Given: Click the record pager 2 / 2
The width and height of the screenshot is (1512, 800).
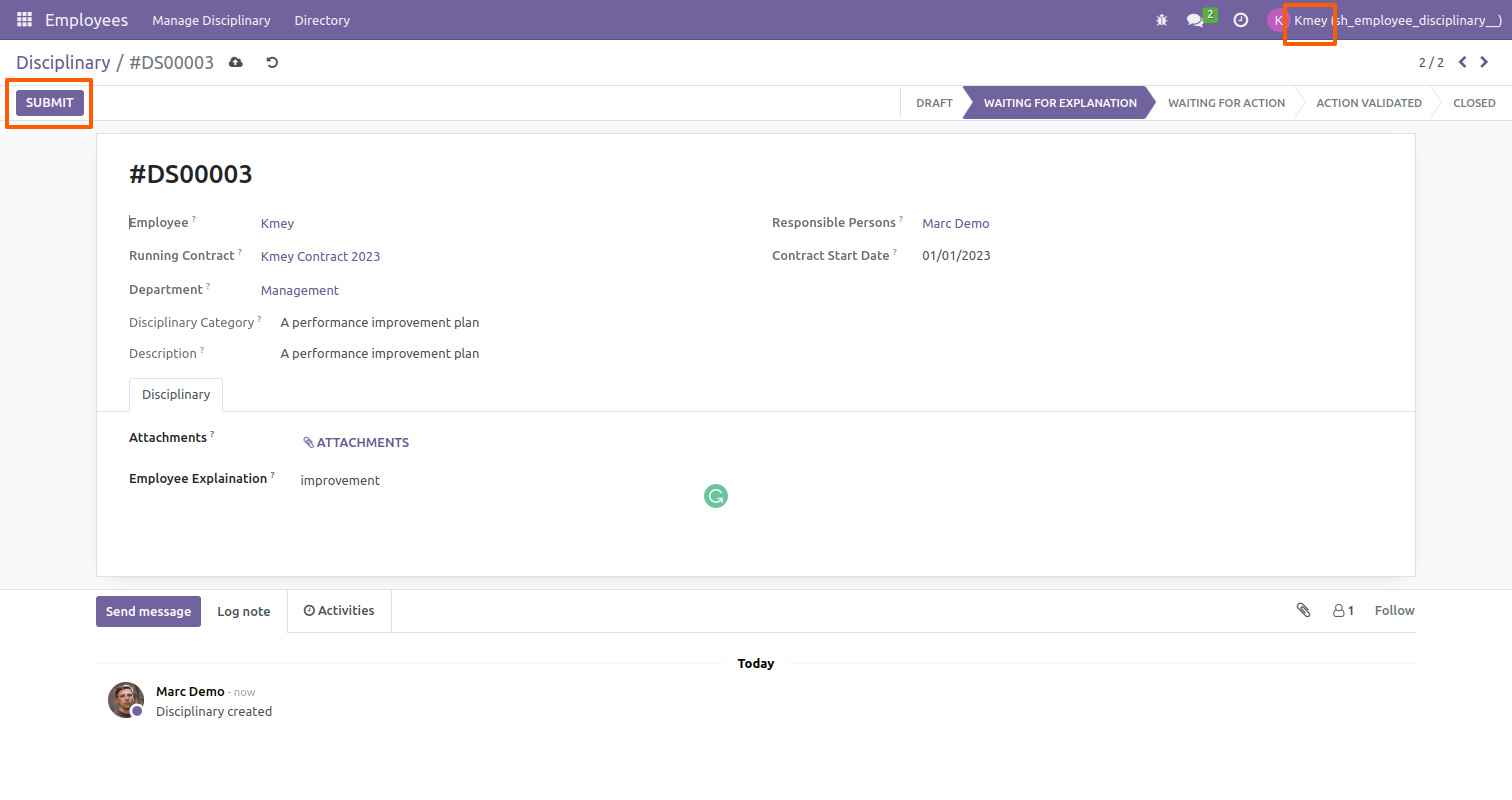Looking at the screenshot, I should (x=1431, y=62).
